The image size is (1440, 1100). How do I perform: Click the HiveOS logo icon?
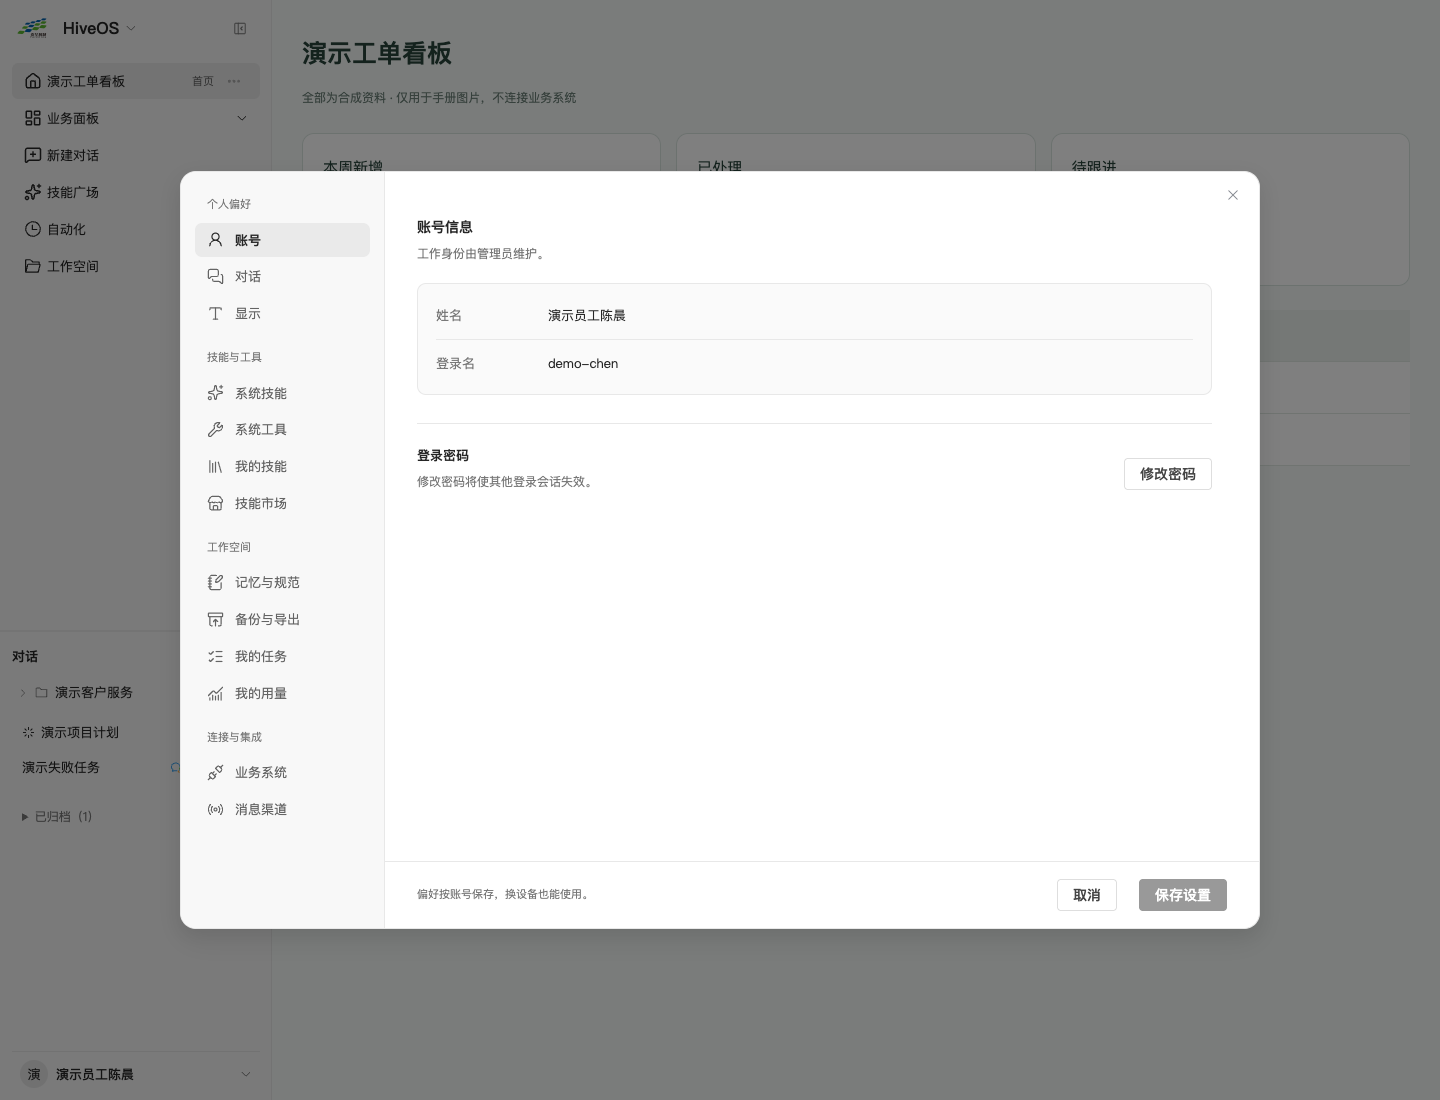click(x=33, y=28)
